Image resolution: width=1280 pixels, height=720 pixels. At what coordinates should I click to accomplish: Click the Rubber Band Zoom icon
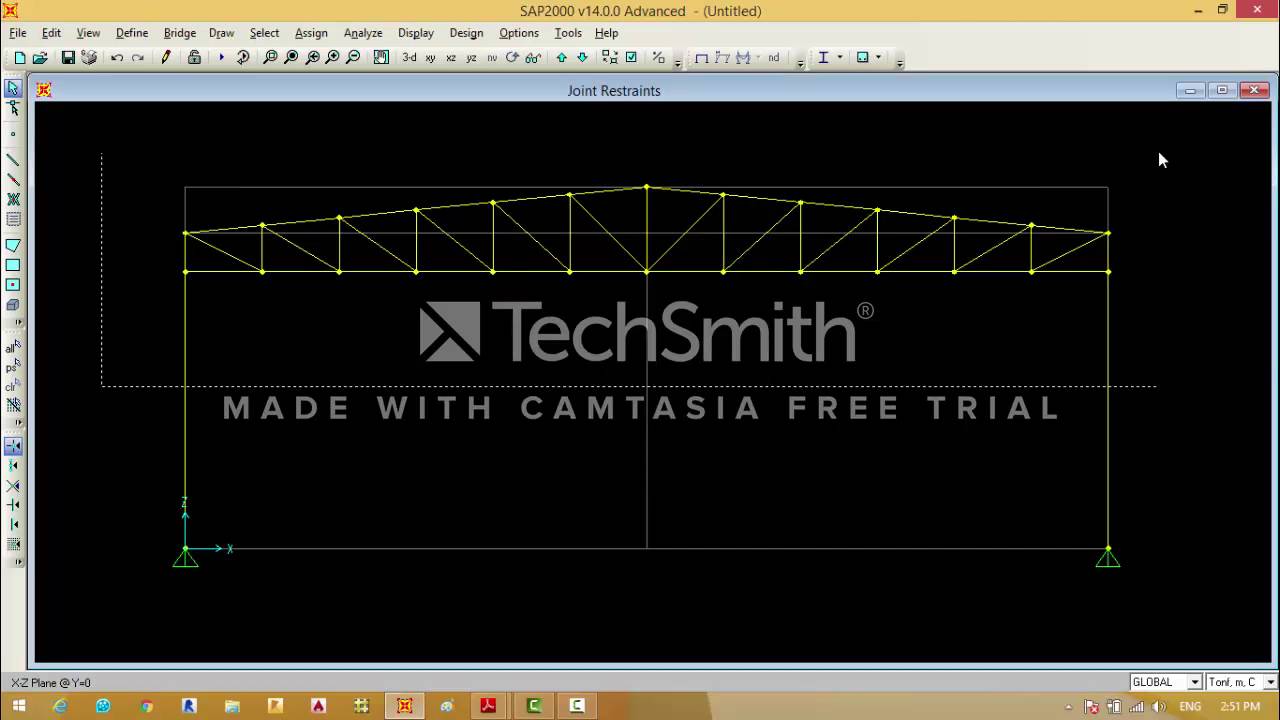[270, 58]
